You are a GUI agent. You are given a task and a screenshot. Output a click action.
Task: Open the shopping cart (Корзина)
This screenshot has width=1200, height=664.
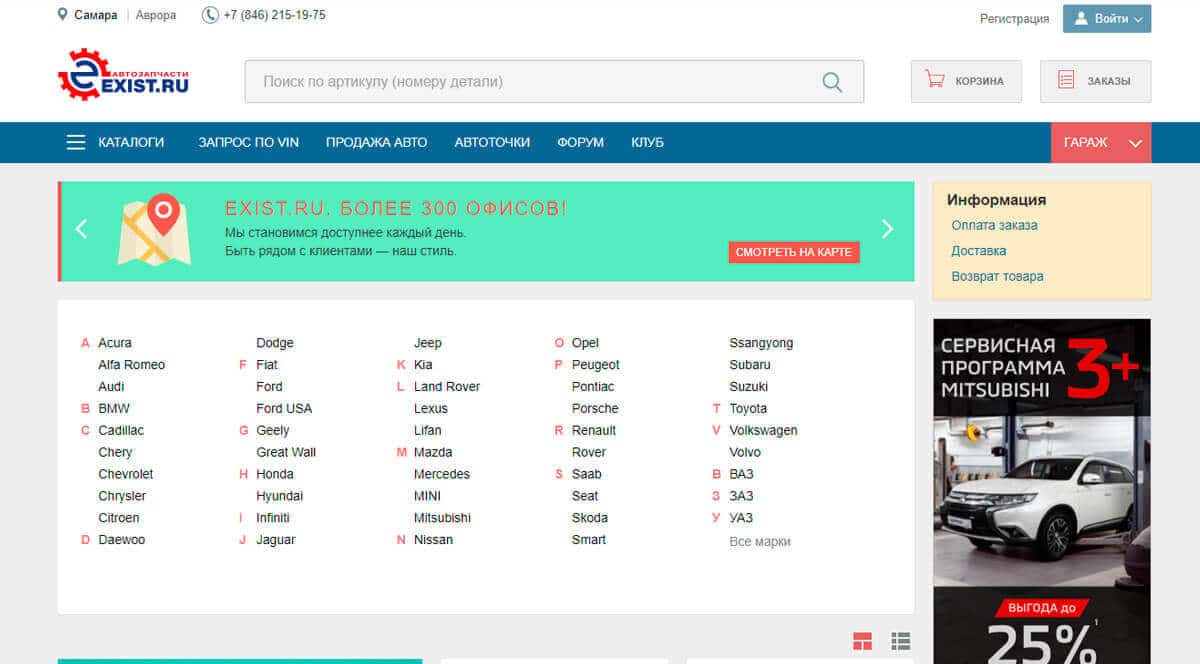965,81
